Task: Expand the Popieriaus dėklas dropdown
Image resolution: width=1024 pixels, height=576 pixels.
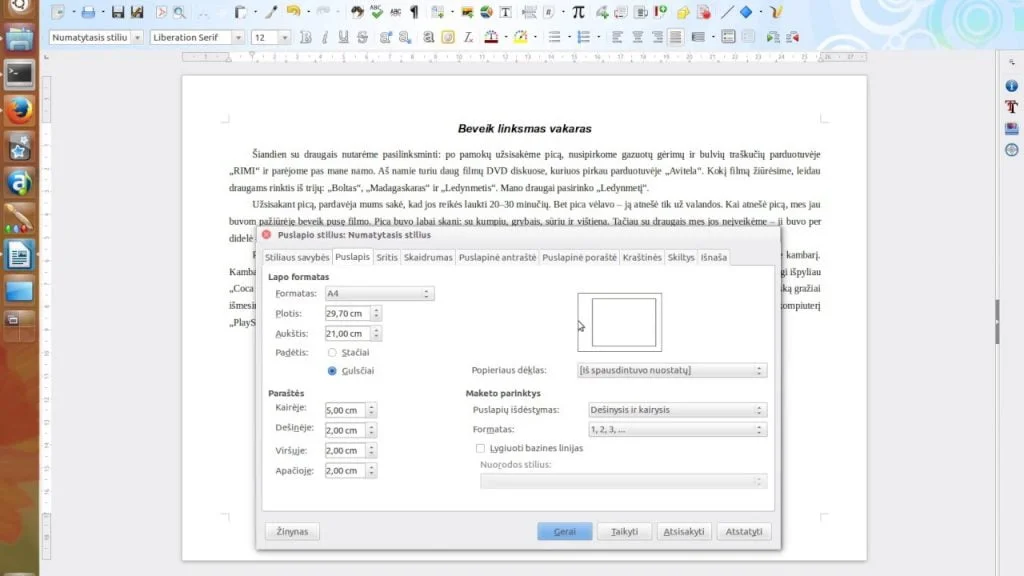Action: 672,370
